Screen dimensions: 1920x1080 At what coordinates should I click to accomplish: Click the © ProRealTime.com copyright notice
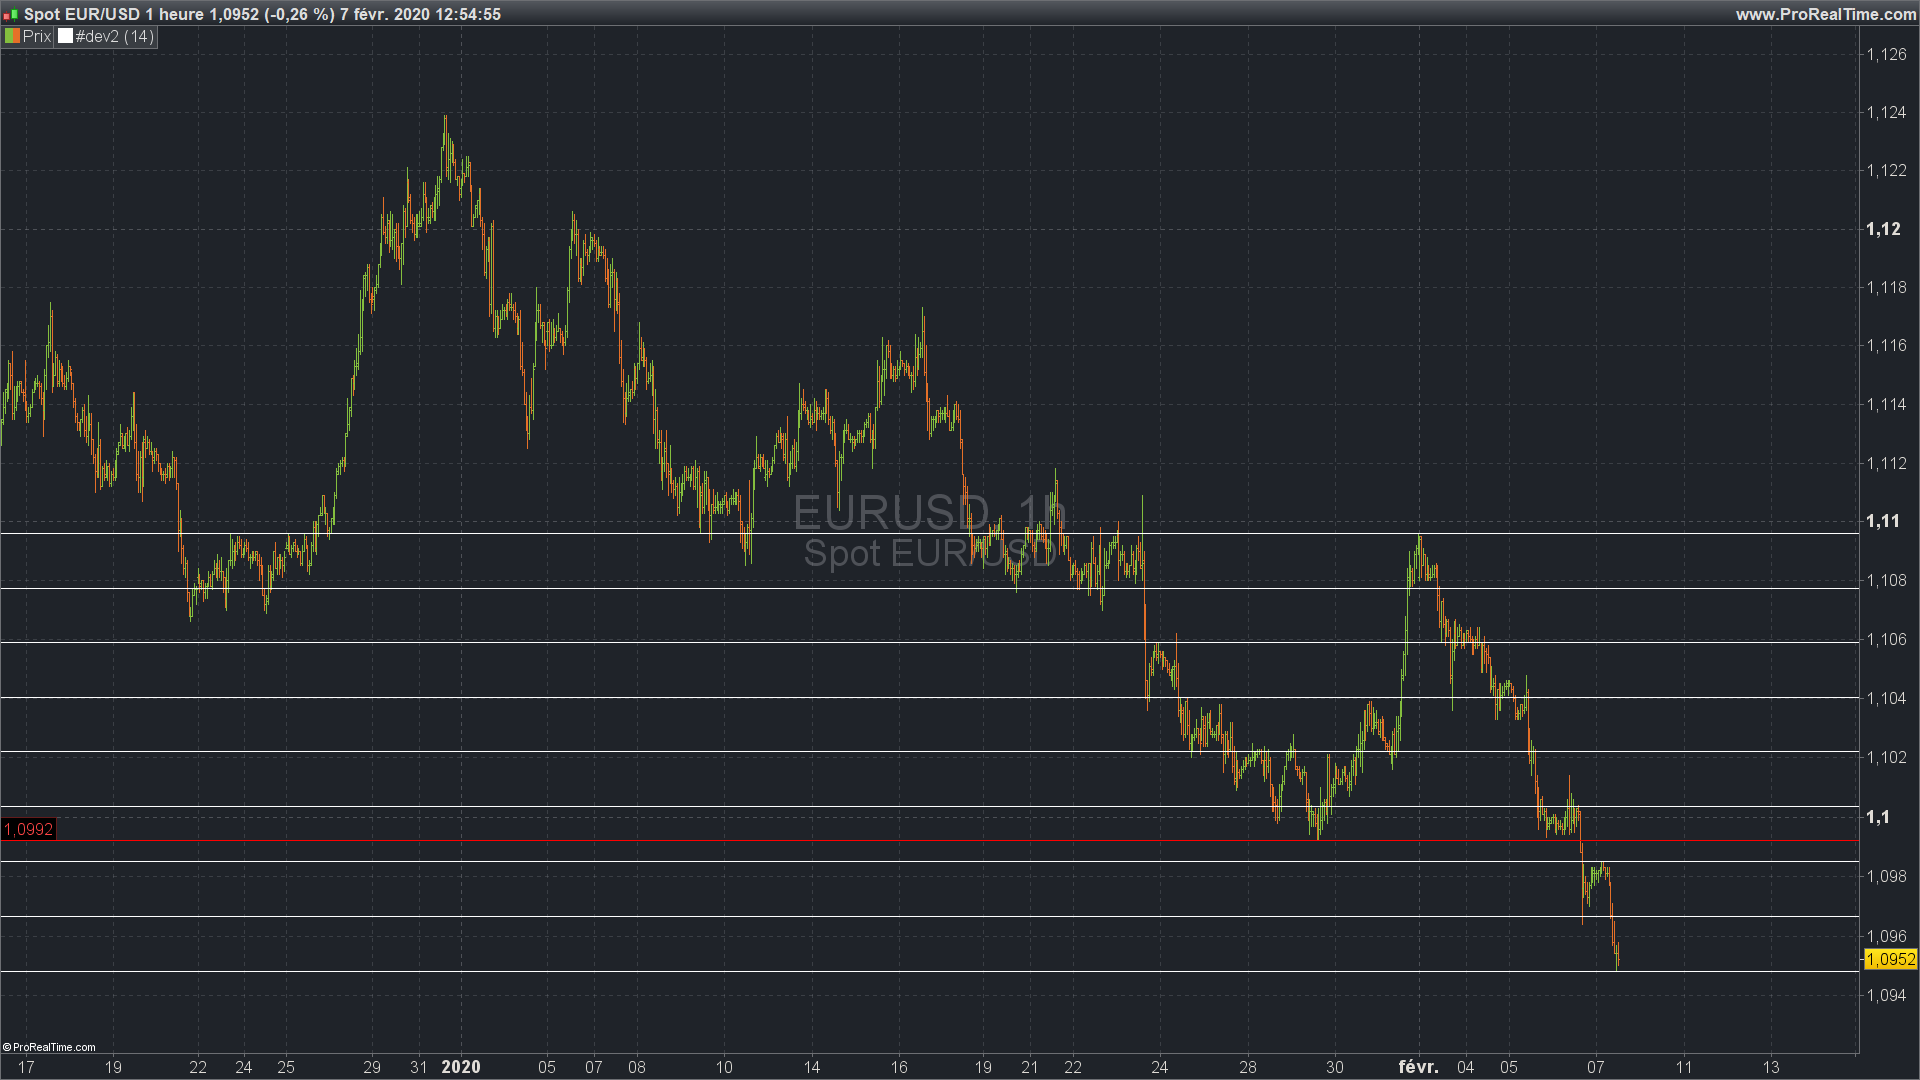coord(49,1047)
